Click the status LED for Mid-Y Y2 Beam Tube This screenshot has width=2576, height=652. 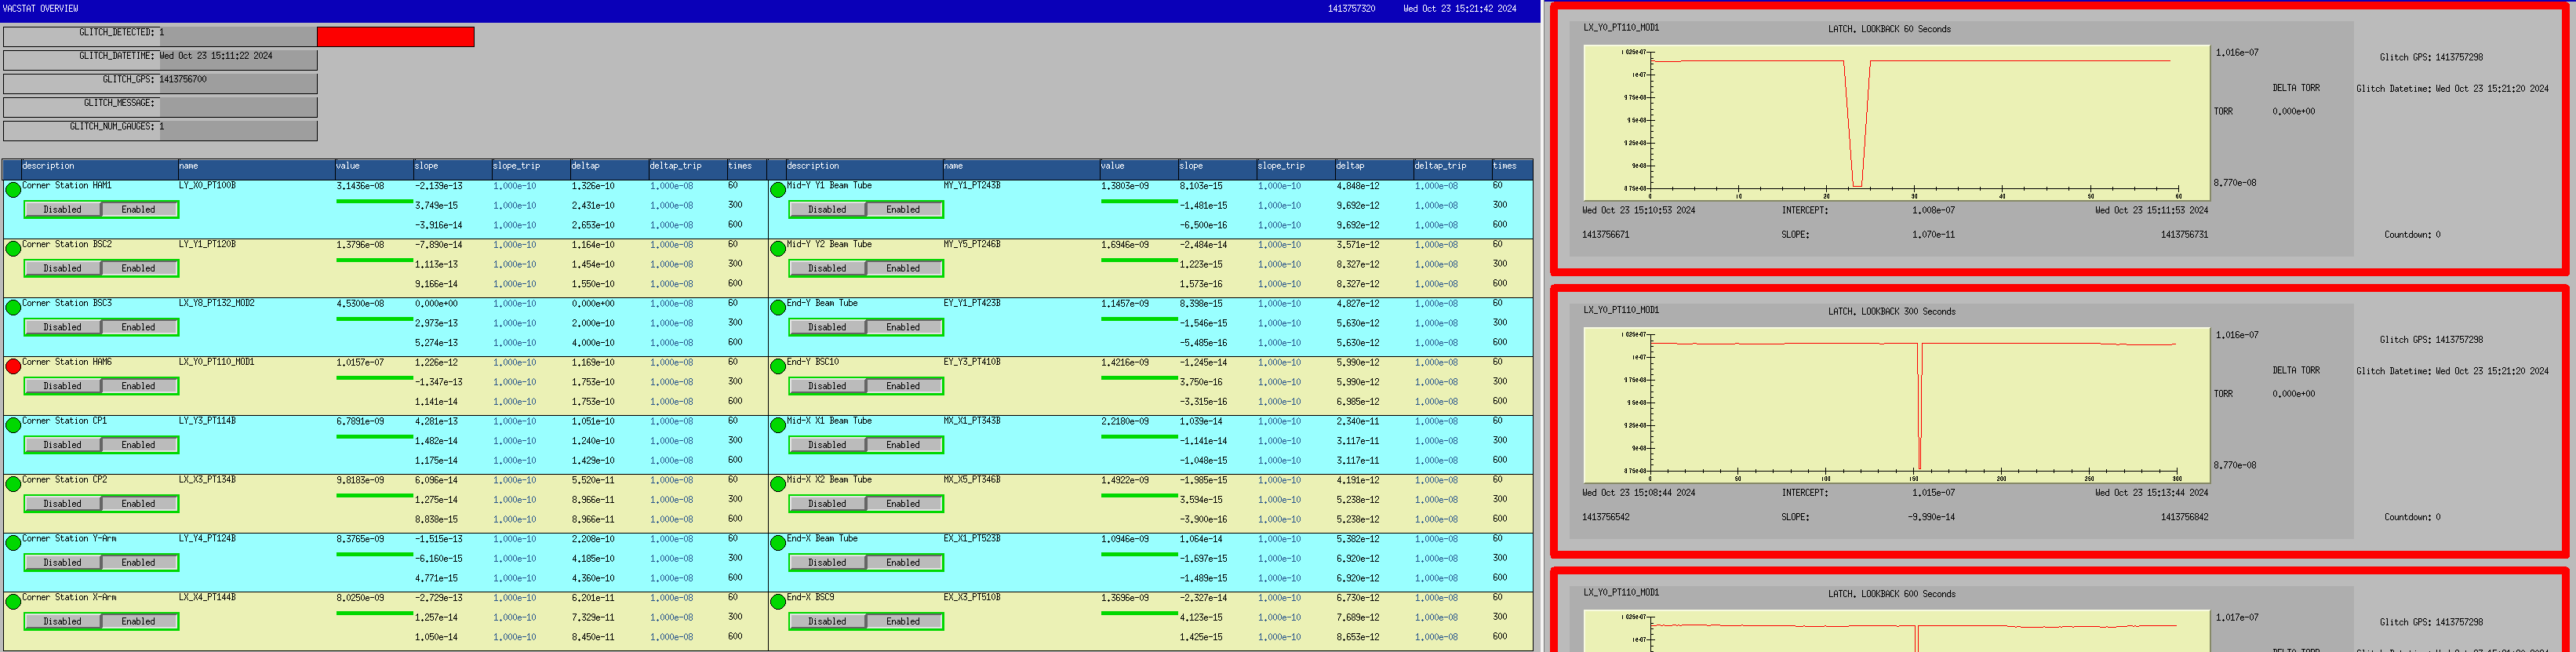click(778, 249)
